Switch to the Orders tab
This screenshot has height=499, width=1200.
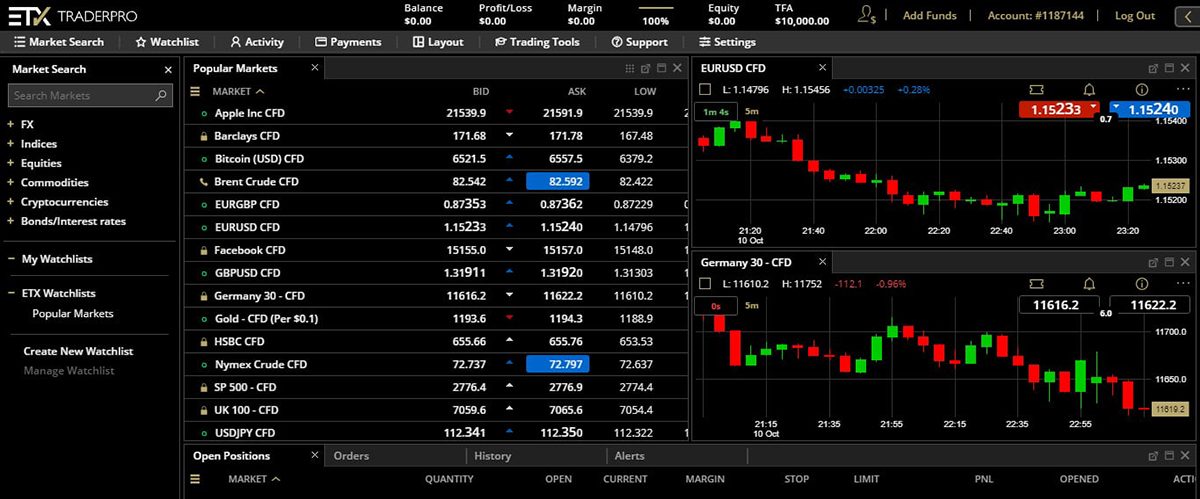pyautogui.click(x=351, y=456)
